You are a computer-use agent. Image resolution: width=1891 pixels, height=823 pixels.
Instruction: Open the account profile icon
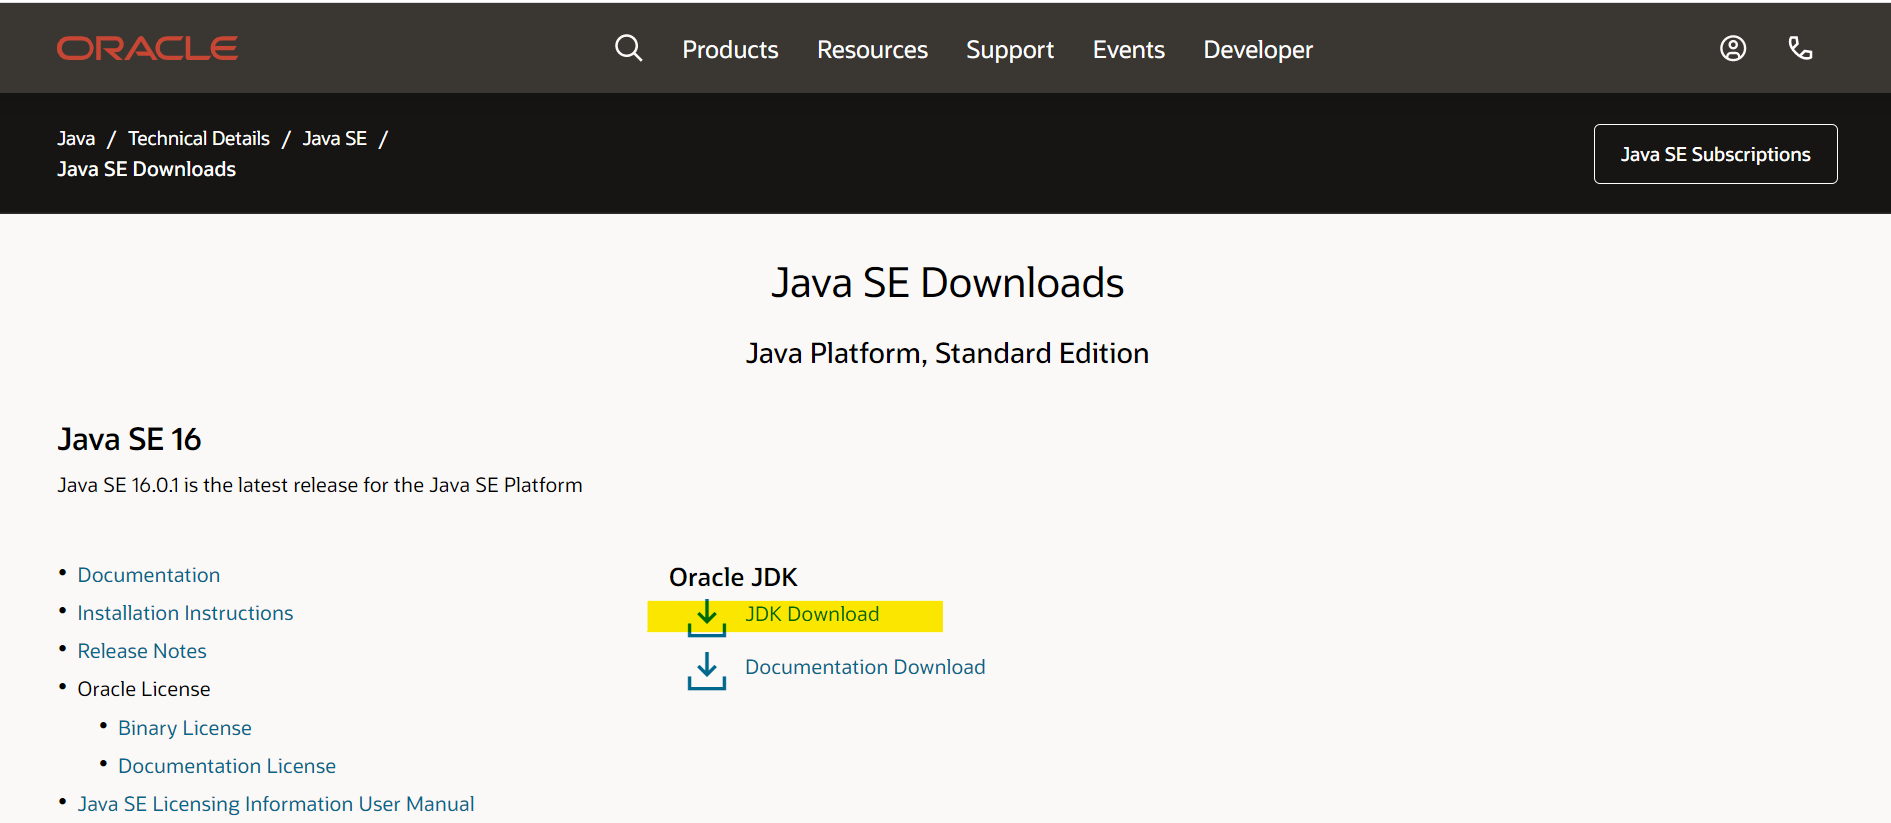coord(1733,48)
